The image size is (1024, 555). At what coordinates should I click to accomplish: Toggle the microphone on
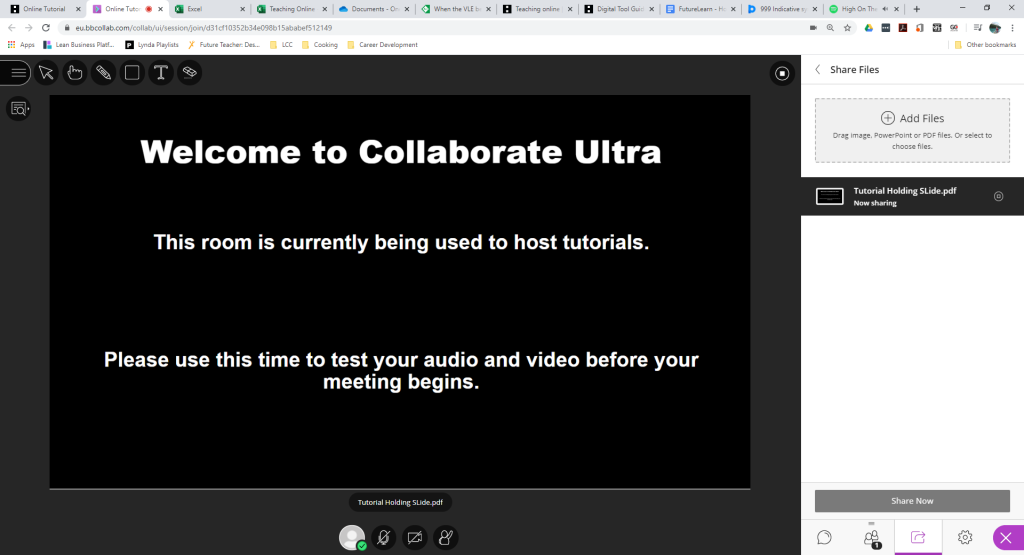(x=384, y=537)
